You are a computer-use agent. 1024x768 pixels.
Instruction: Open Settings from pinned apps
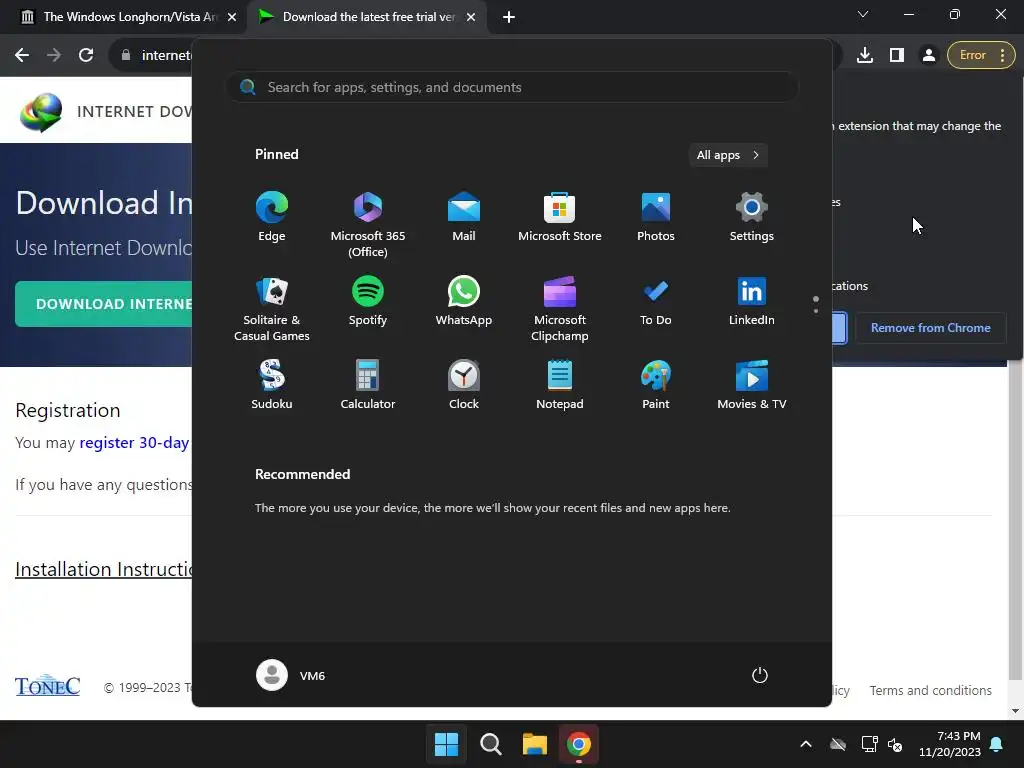752,217
